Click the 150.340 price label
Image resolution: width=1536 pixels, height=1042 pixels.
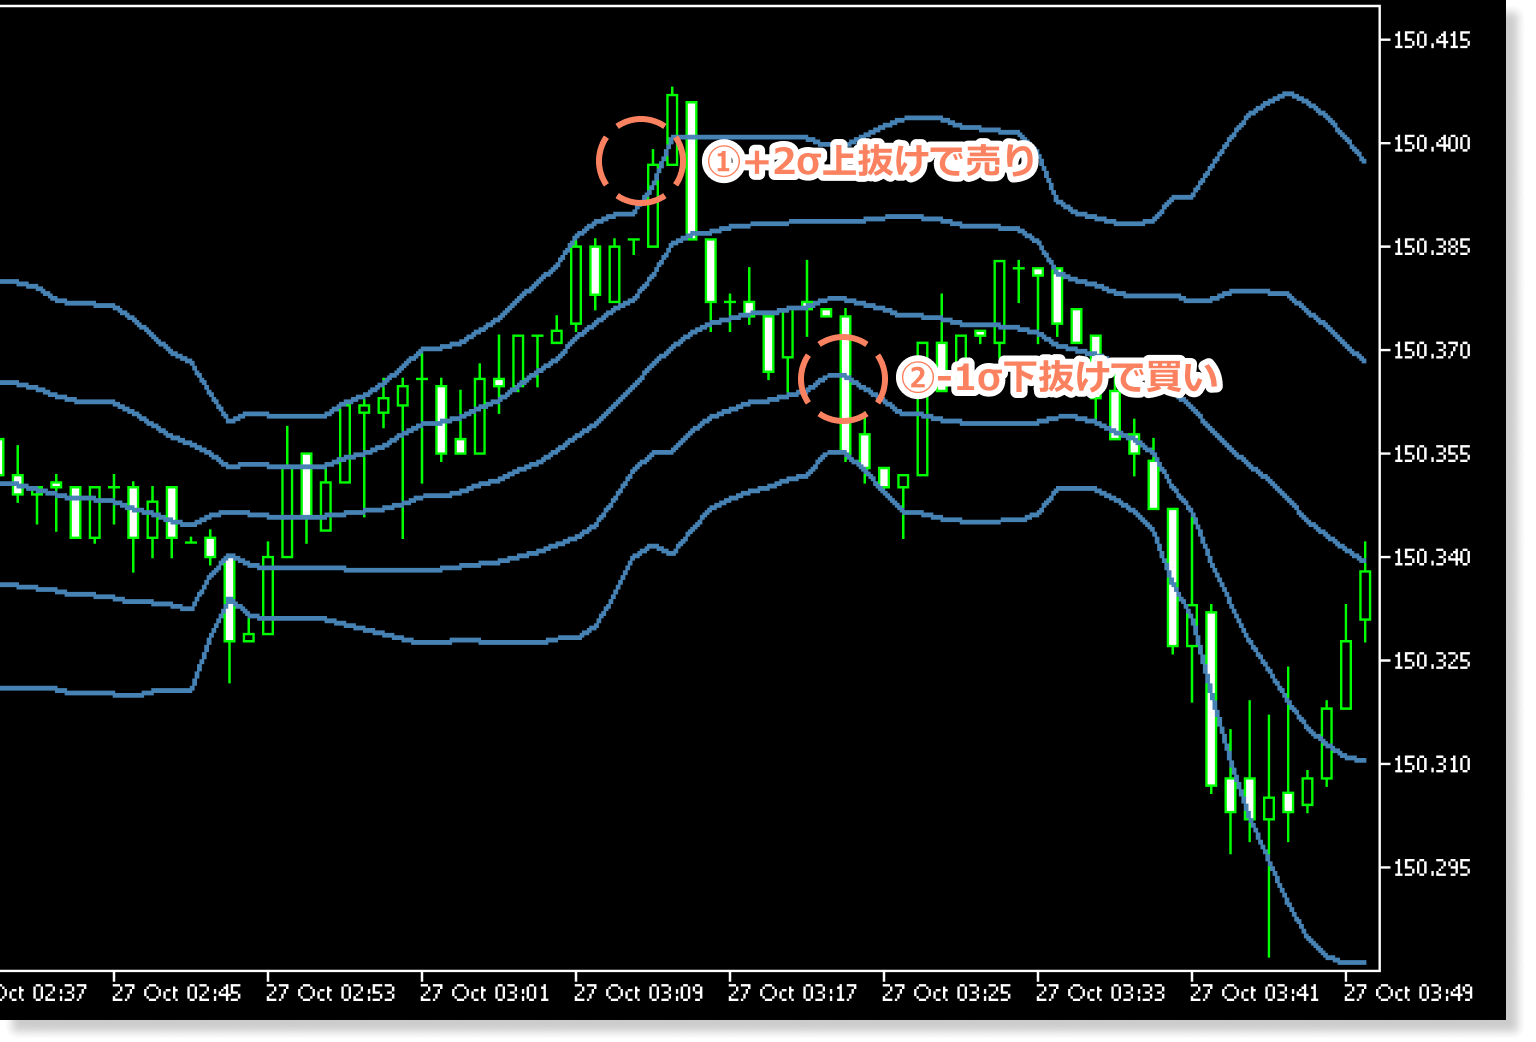click(x=1431, y=557)
